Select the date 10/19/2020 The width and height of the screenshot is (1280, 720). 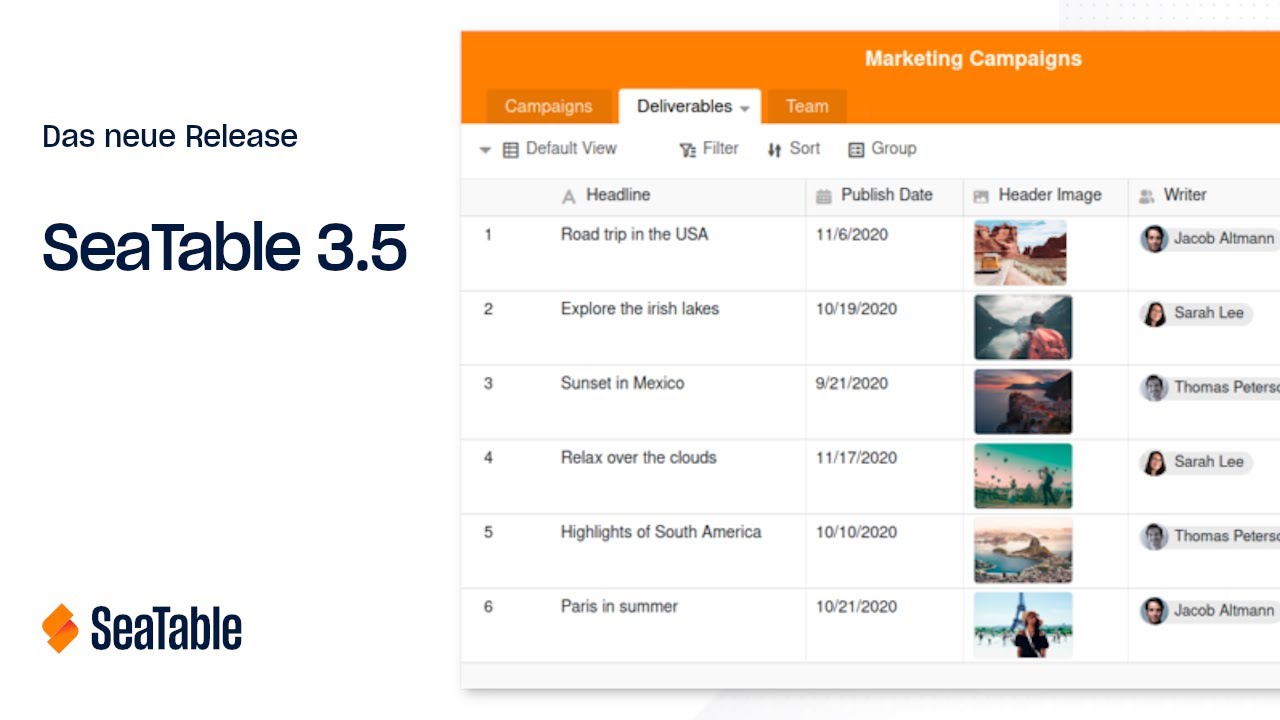pos(856,309)
